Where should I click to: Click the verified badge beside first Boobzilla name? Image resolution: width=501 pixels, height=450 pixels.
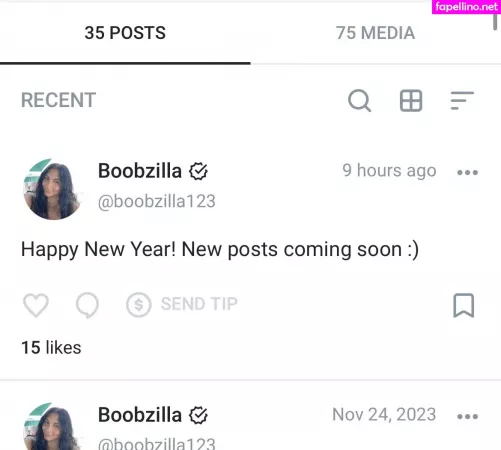[x=198, y=171]
